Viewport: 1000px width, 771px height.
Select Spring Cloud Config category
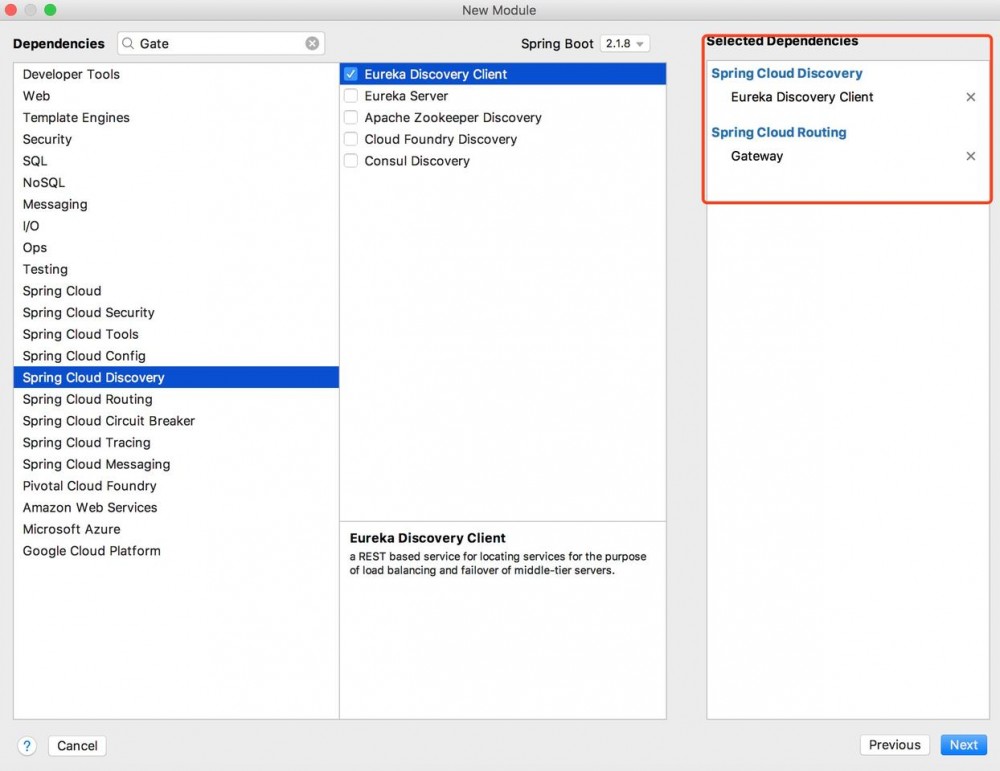tap(176, 356)
